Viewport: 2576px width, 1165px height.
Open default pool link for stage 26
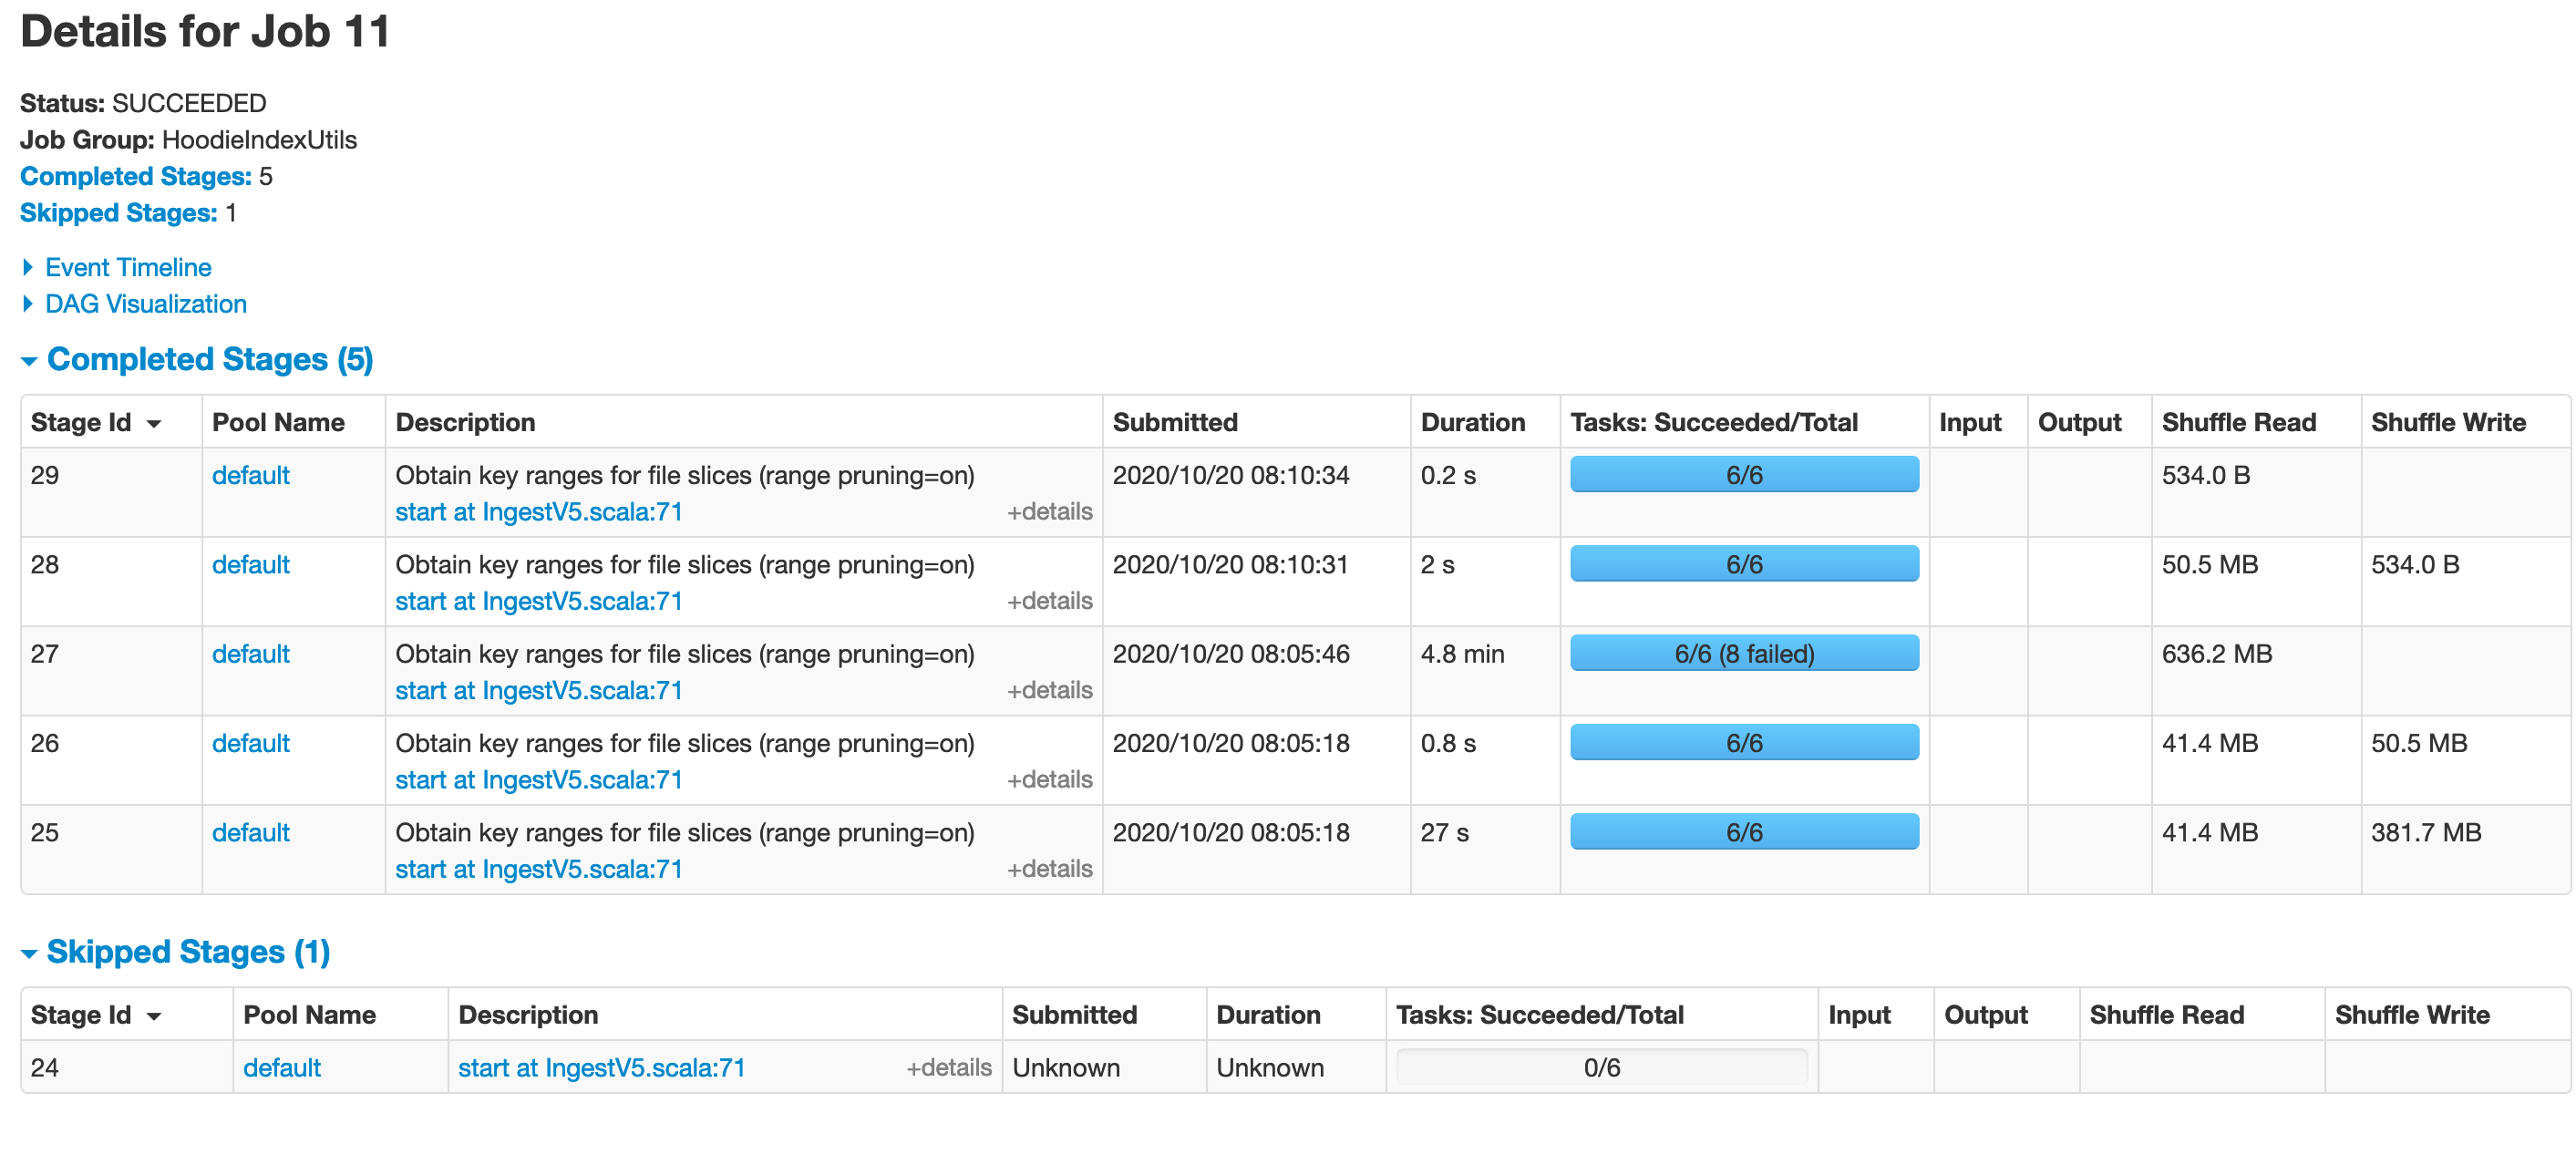(x=250, y=743)
